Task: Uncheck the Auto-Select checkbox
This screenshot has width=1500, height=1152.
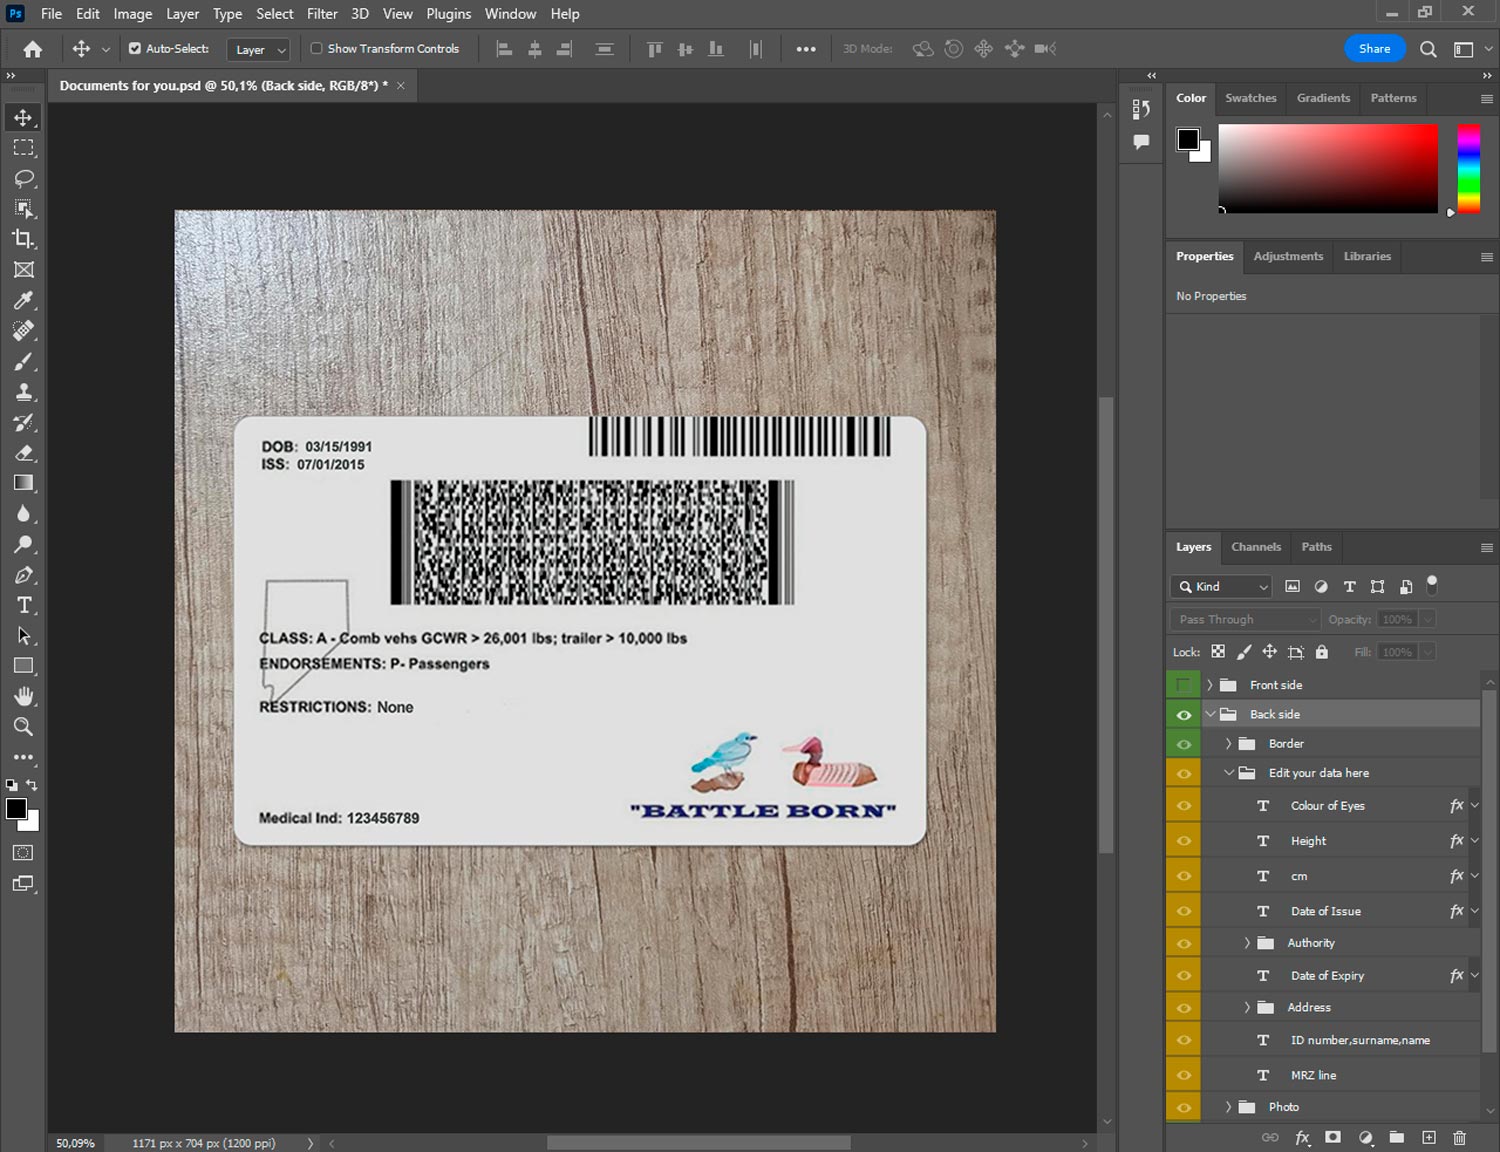Action: 135,48
